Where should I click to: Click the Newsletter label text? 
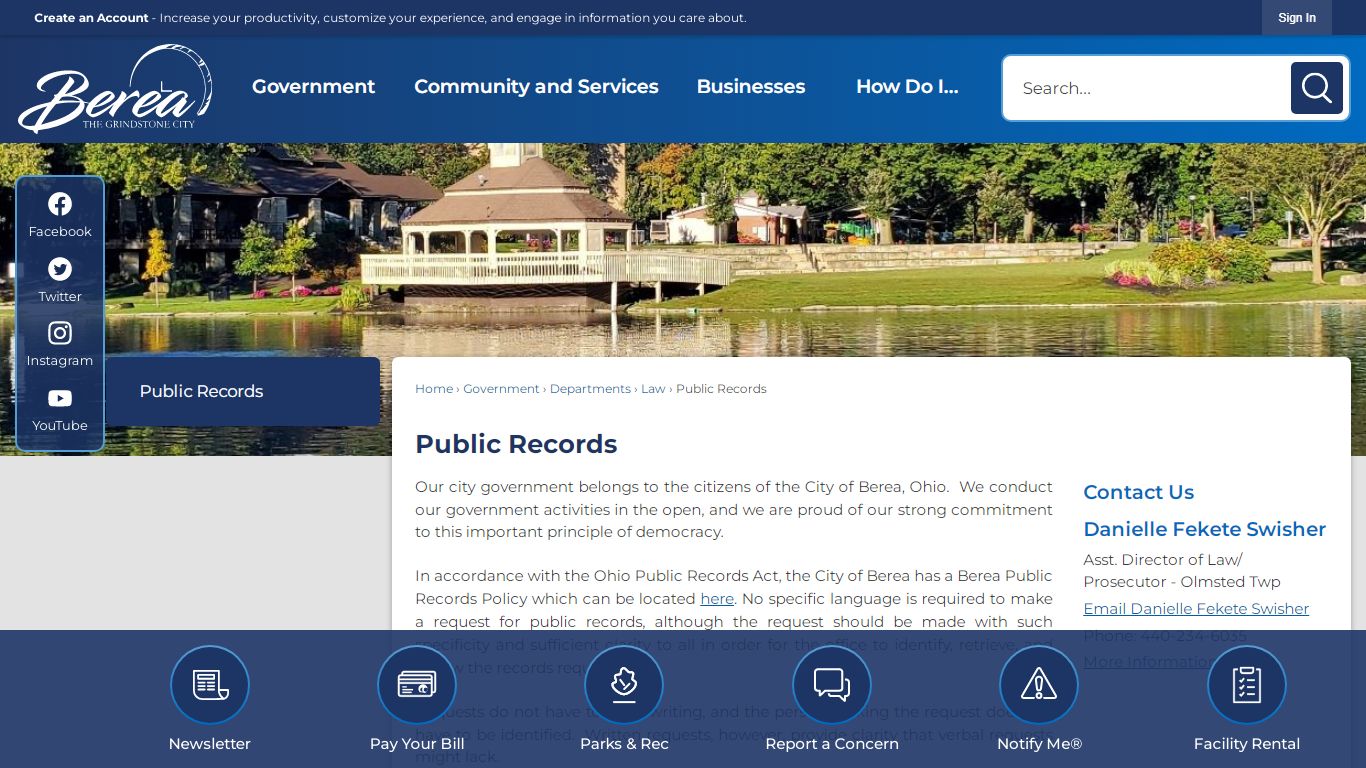point(210,744)
